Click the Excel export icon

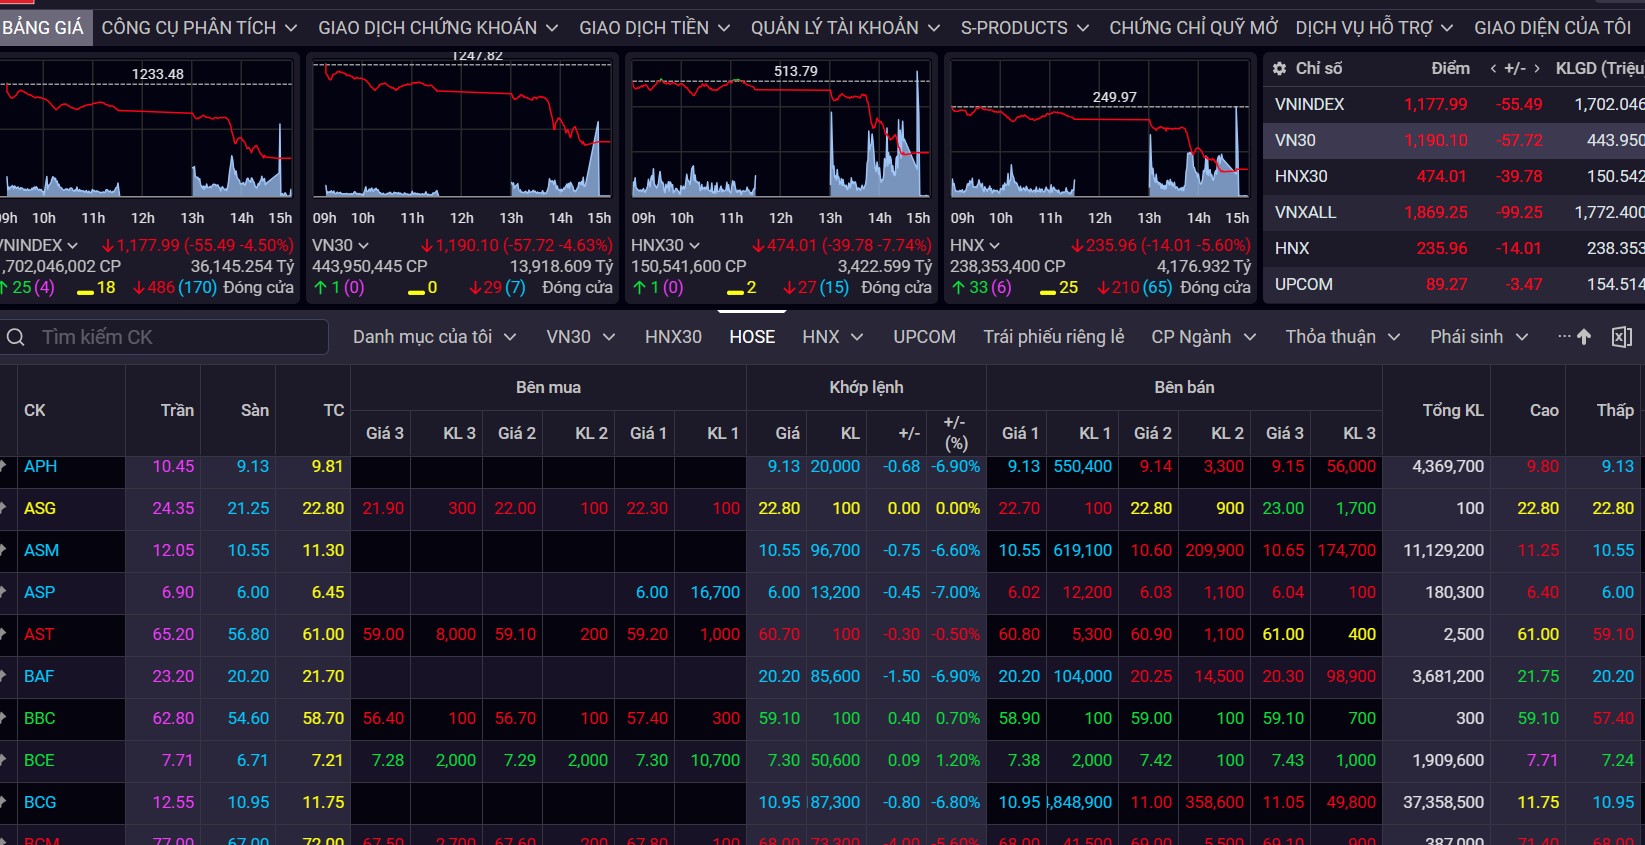pyautogui.click(x=1621, y=337)
